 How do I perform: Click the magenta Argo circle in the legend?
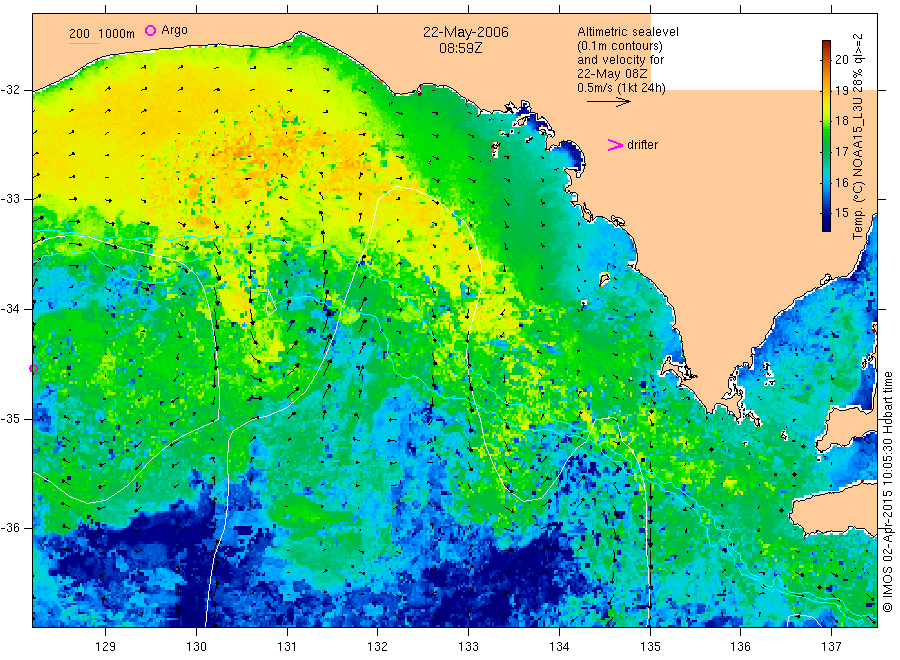150,30
